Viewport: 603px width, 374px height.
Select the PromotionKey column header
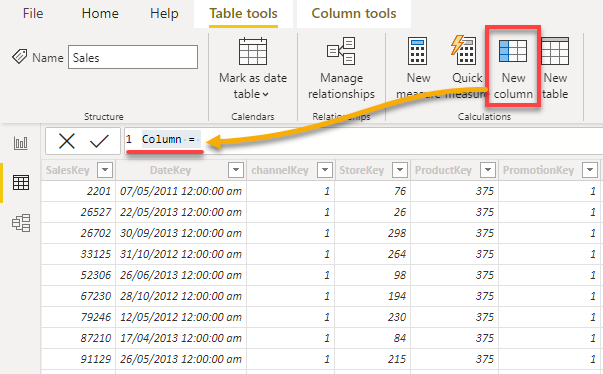click(538, 170)
